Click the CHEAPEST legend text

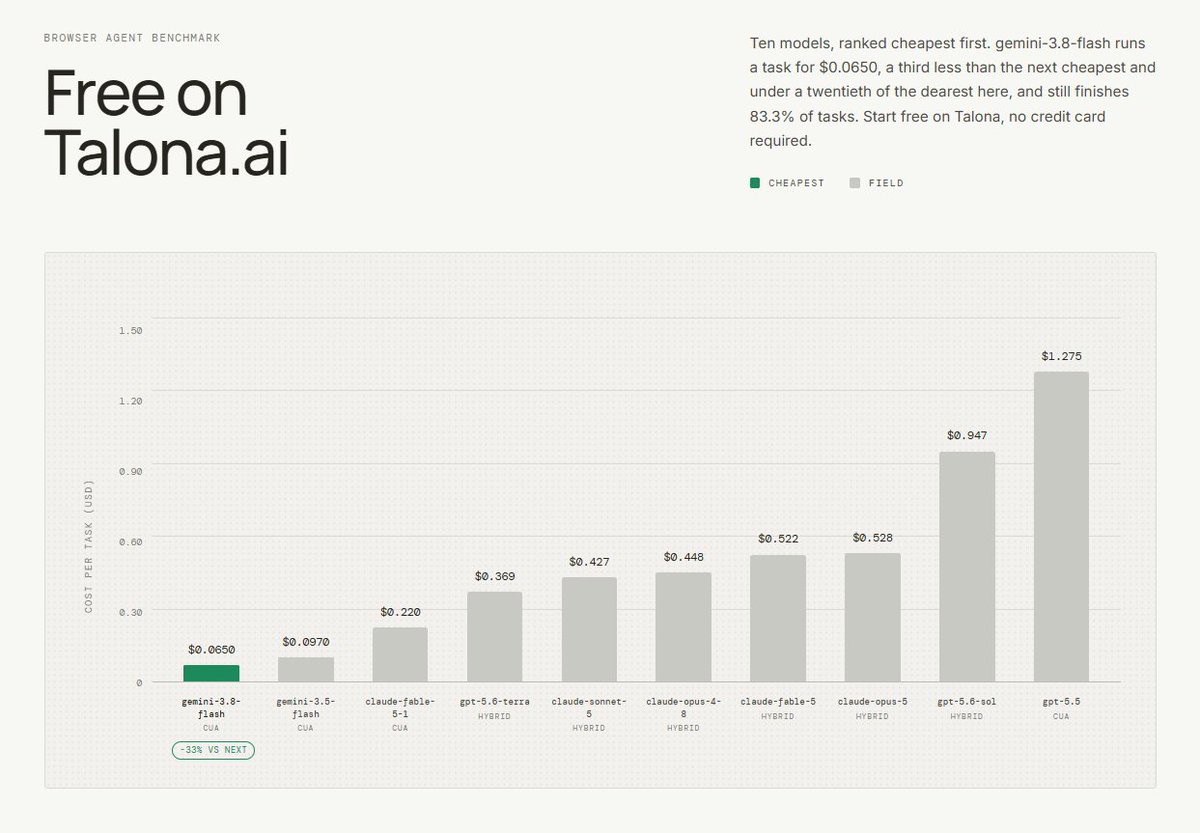(x=796, y=183)
